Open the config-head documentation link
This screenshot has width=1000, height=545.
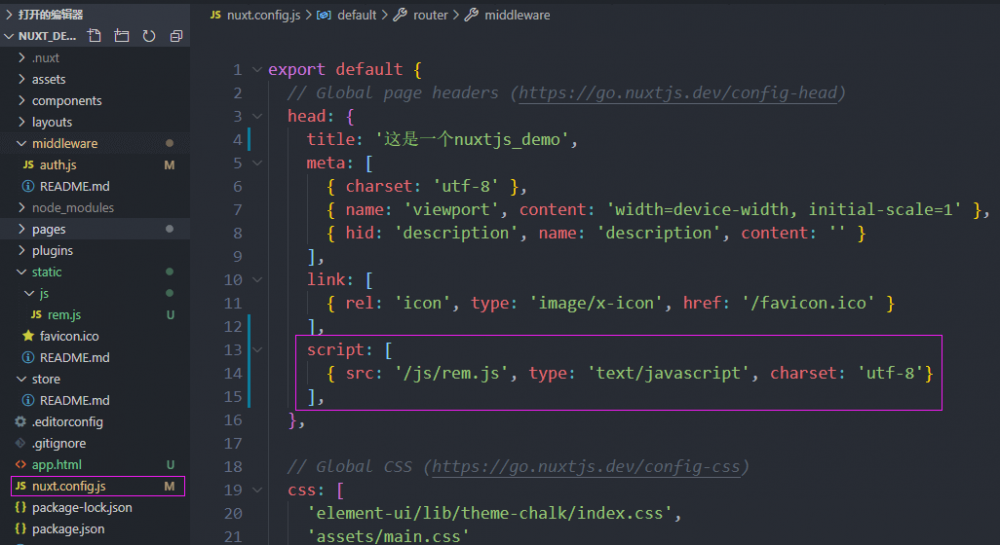678,93
